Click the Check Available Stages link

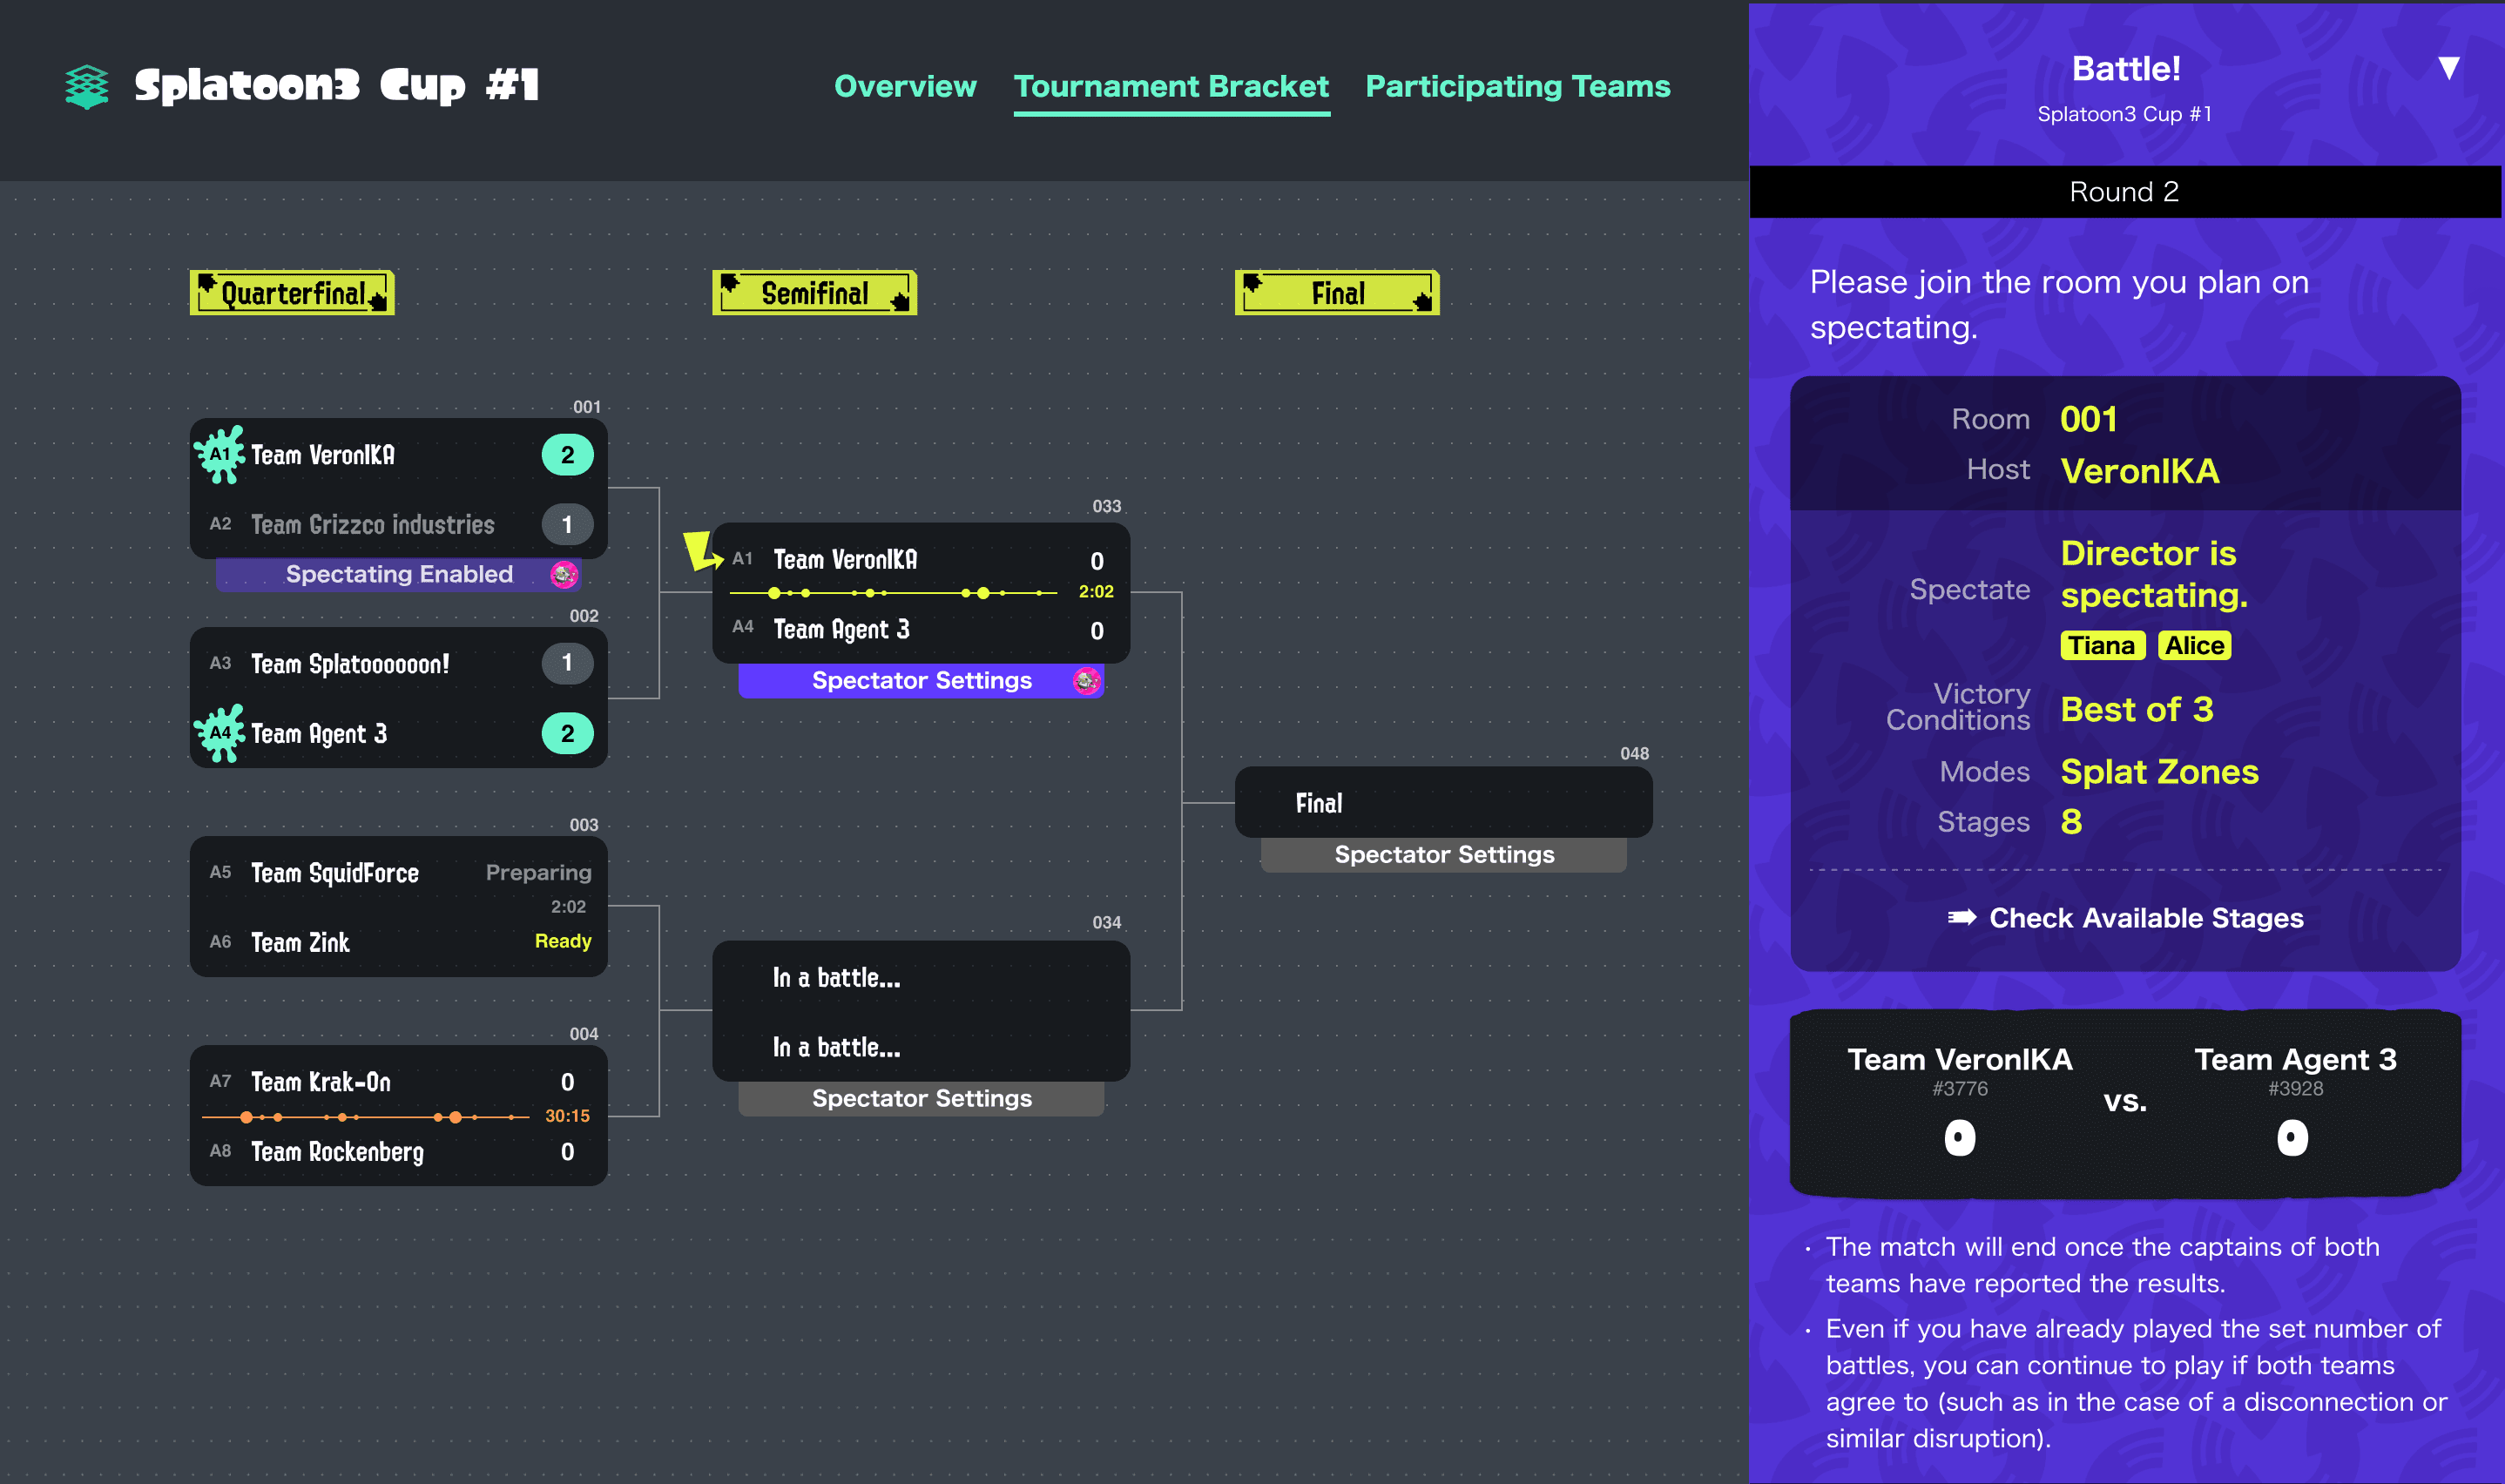pos(2146,918)
